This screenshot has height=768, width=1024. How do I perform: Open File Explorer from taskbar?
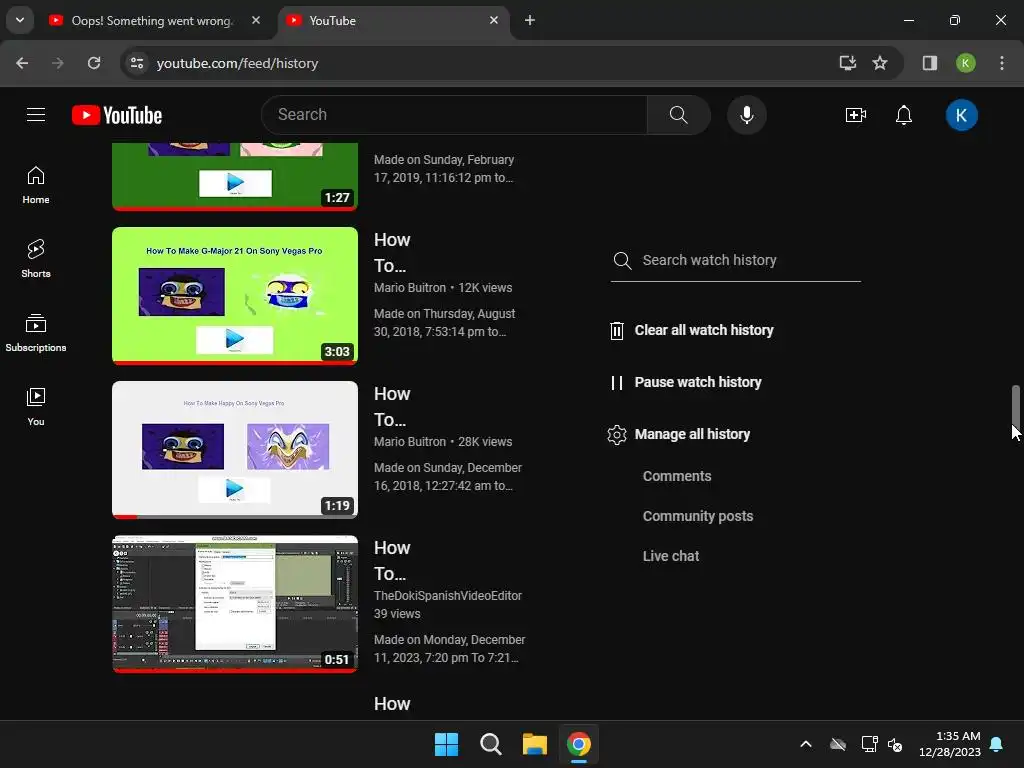click(534, 744)
